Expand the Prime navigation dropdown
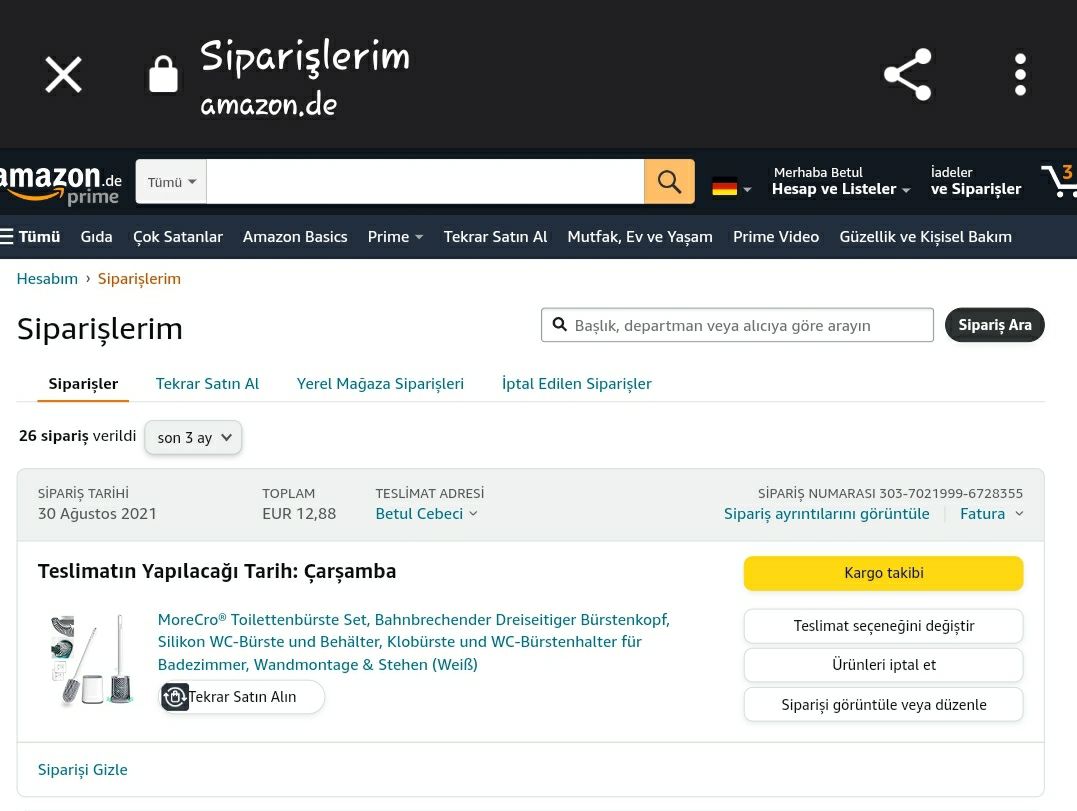Screen dimensions: 1077x811 395,237
